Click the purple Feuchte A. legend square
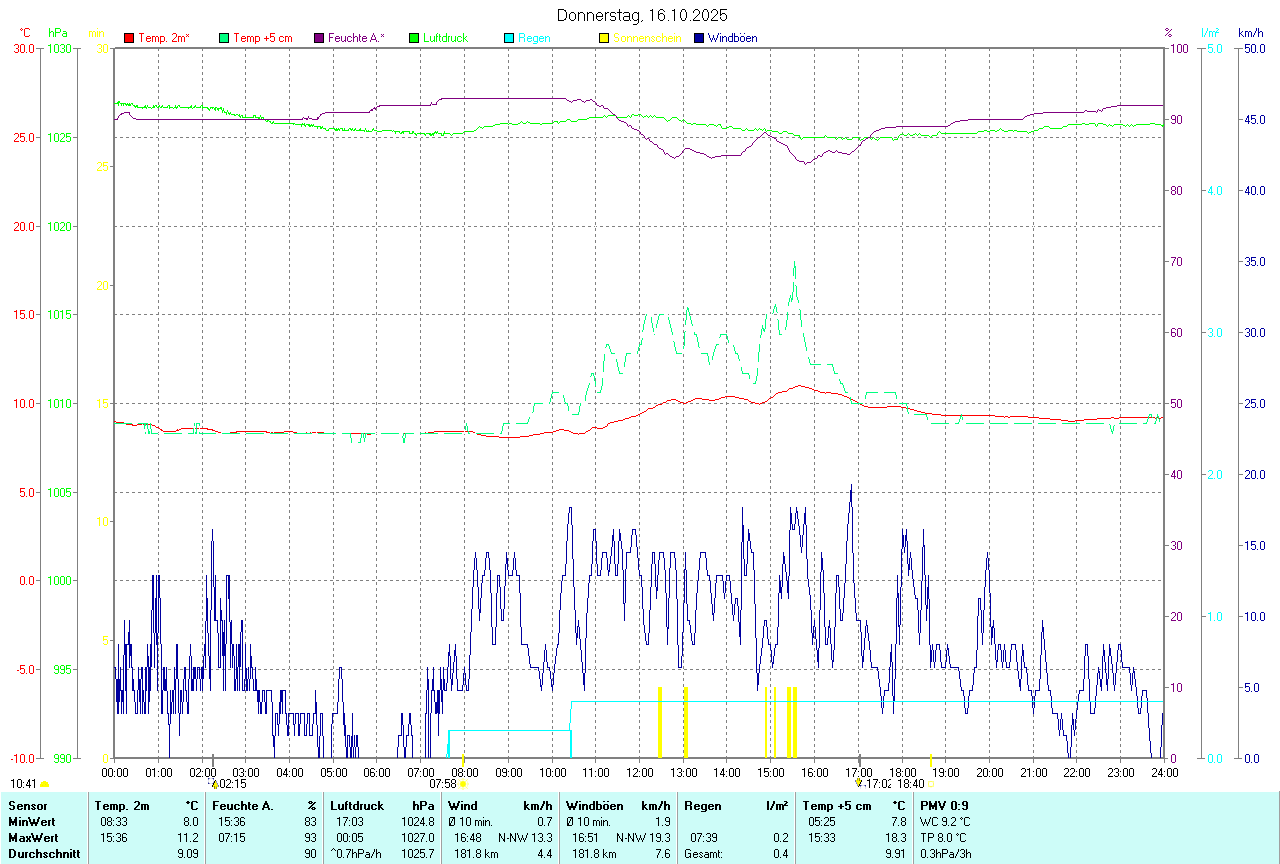The height and width of the screenshot is (864, 1280). [x=319, y=38]
